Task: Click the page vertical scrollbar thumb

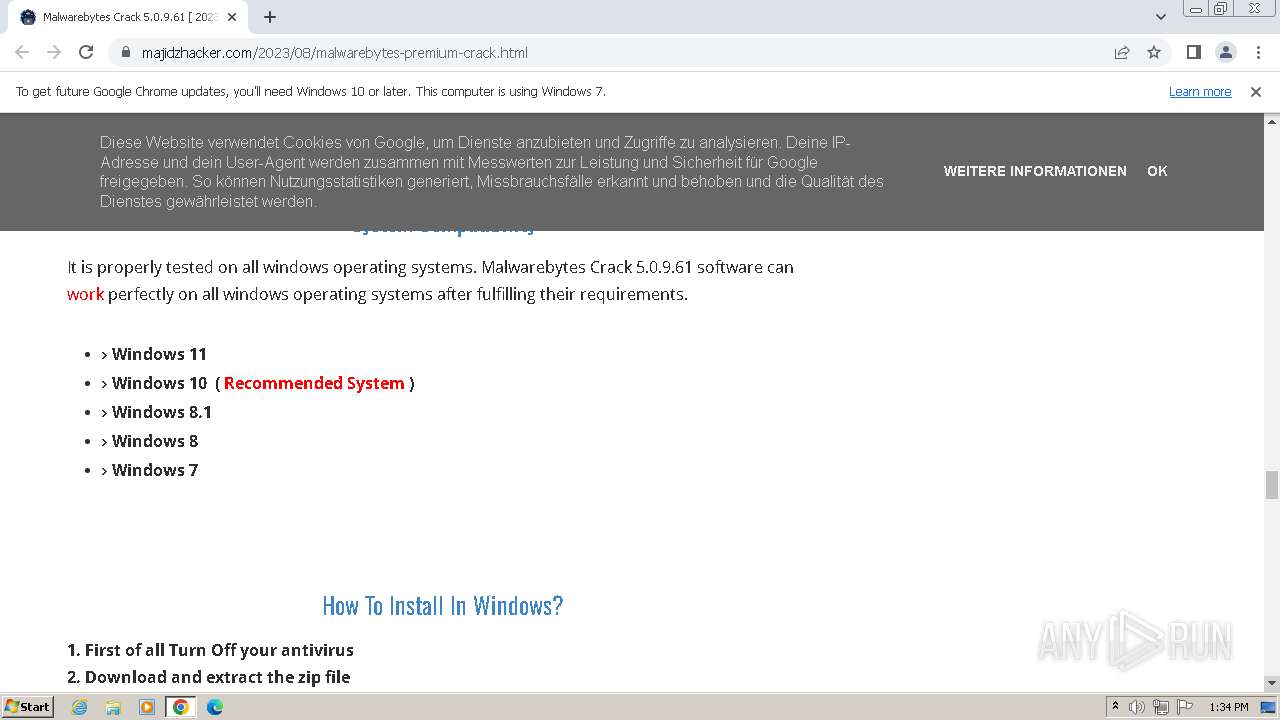Action: click(1272, 485)
